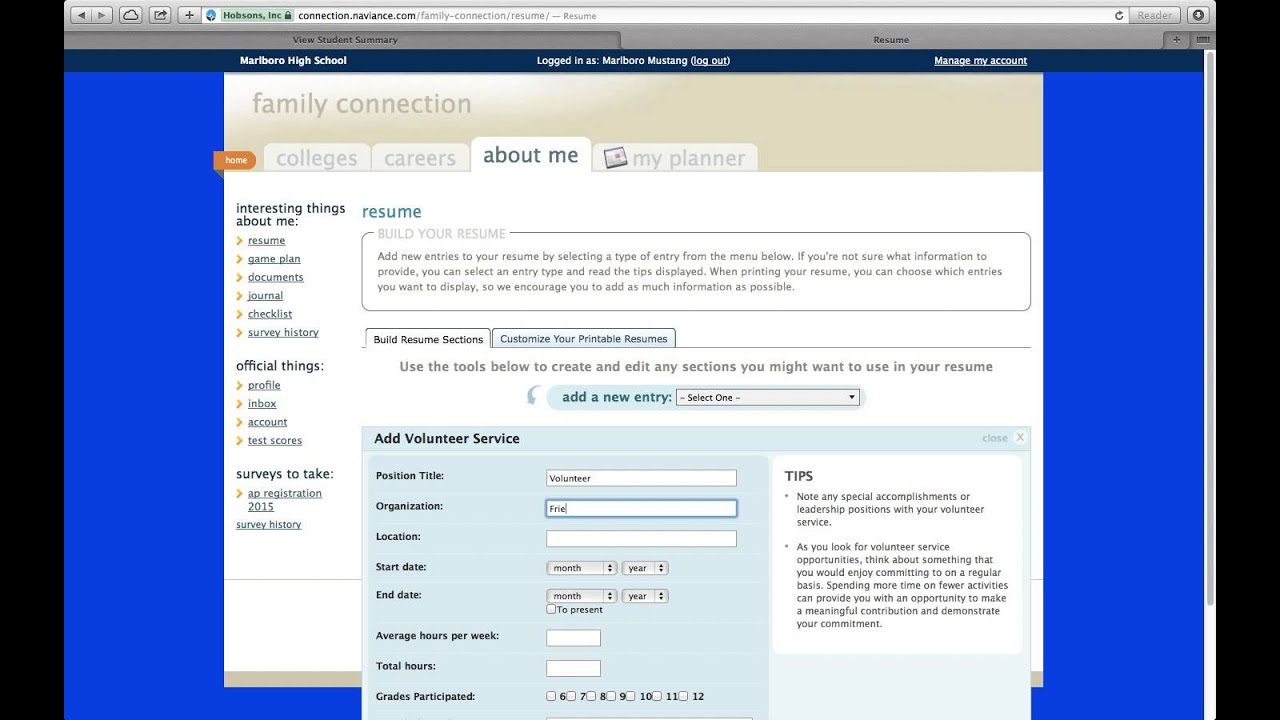The image size is (1280, 720).
Task: Check the 'To present' checkbox
Action: 551,609
